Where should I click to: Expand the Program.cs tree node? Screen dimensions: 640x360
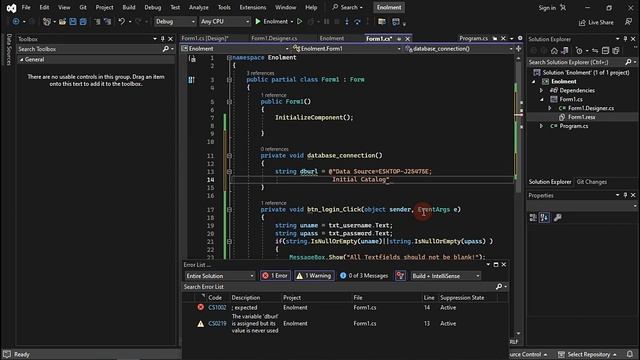542,126
